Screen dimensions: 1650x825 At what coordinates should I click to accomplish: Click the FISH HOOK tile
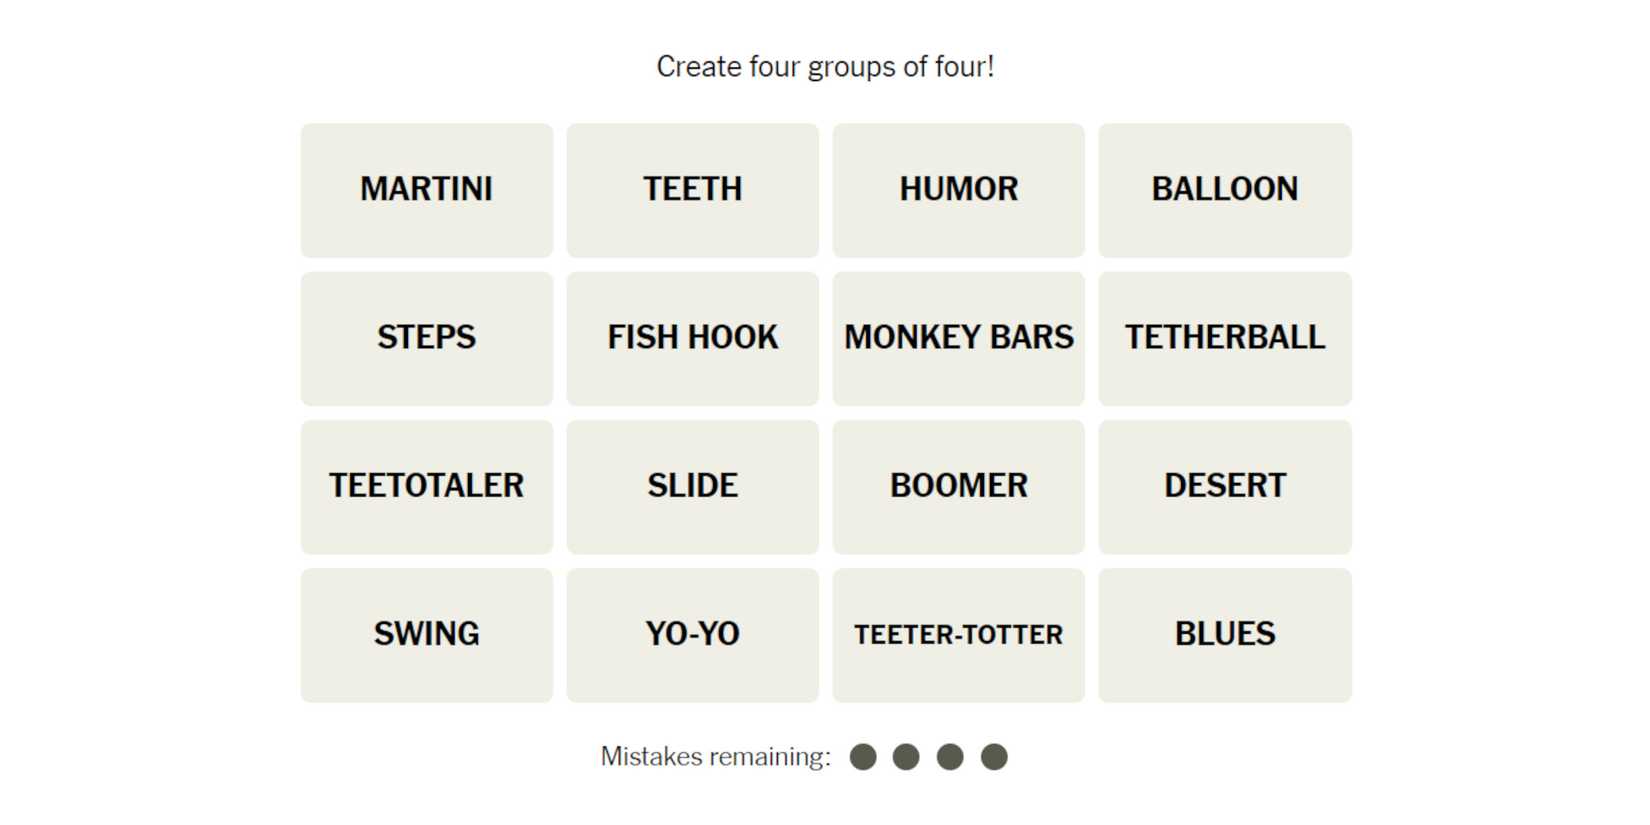(x=692, y=338)
